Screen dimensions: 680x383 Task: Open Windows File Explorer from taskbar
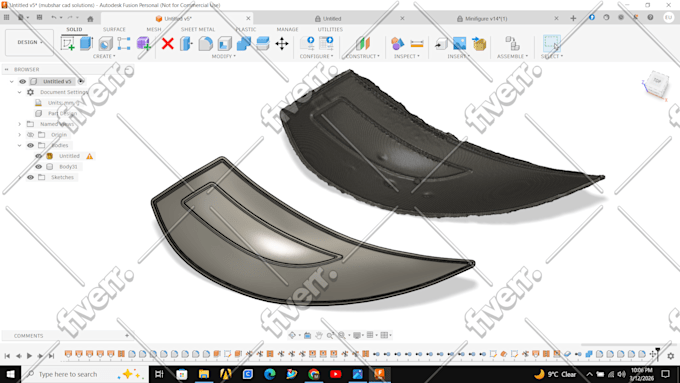click(203, 374)
